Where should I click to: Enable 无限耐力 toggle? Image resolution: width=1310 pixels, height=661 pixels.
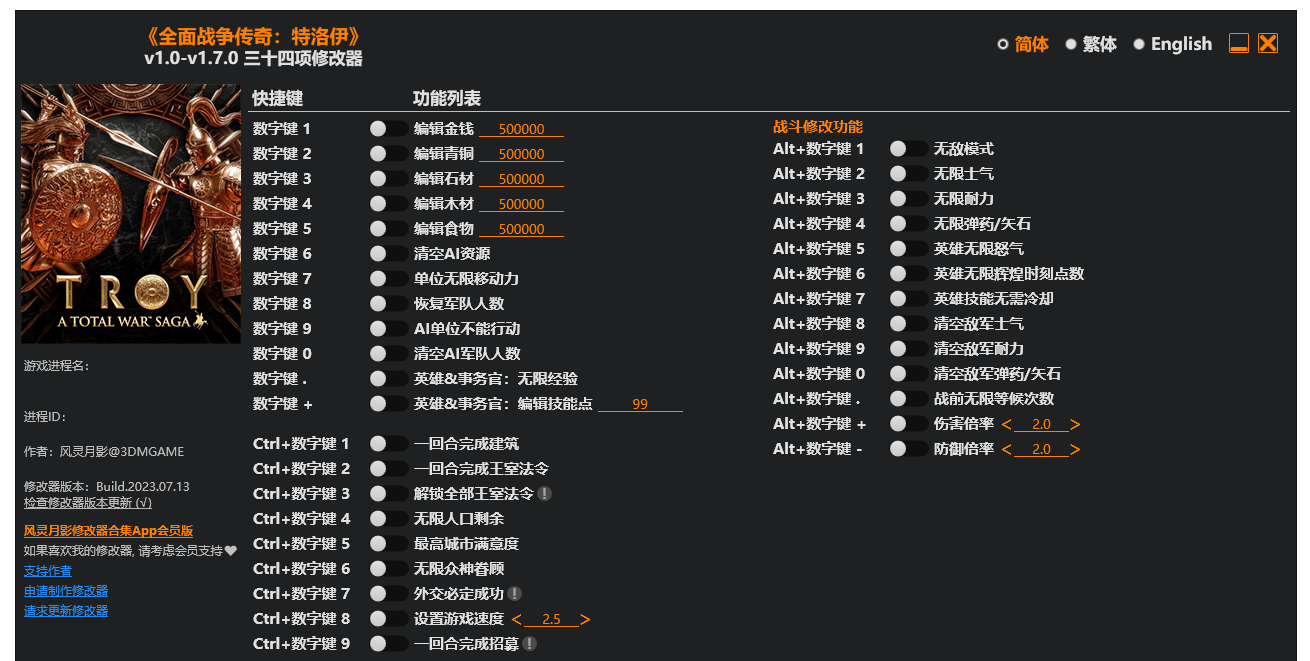point(908,199)
